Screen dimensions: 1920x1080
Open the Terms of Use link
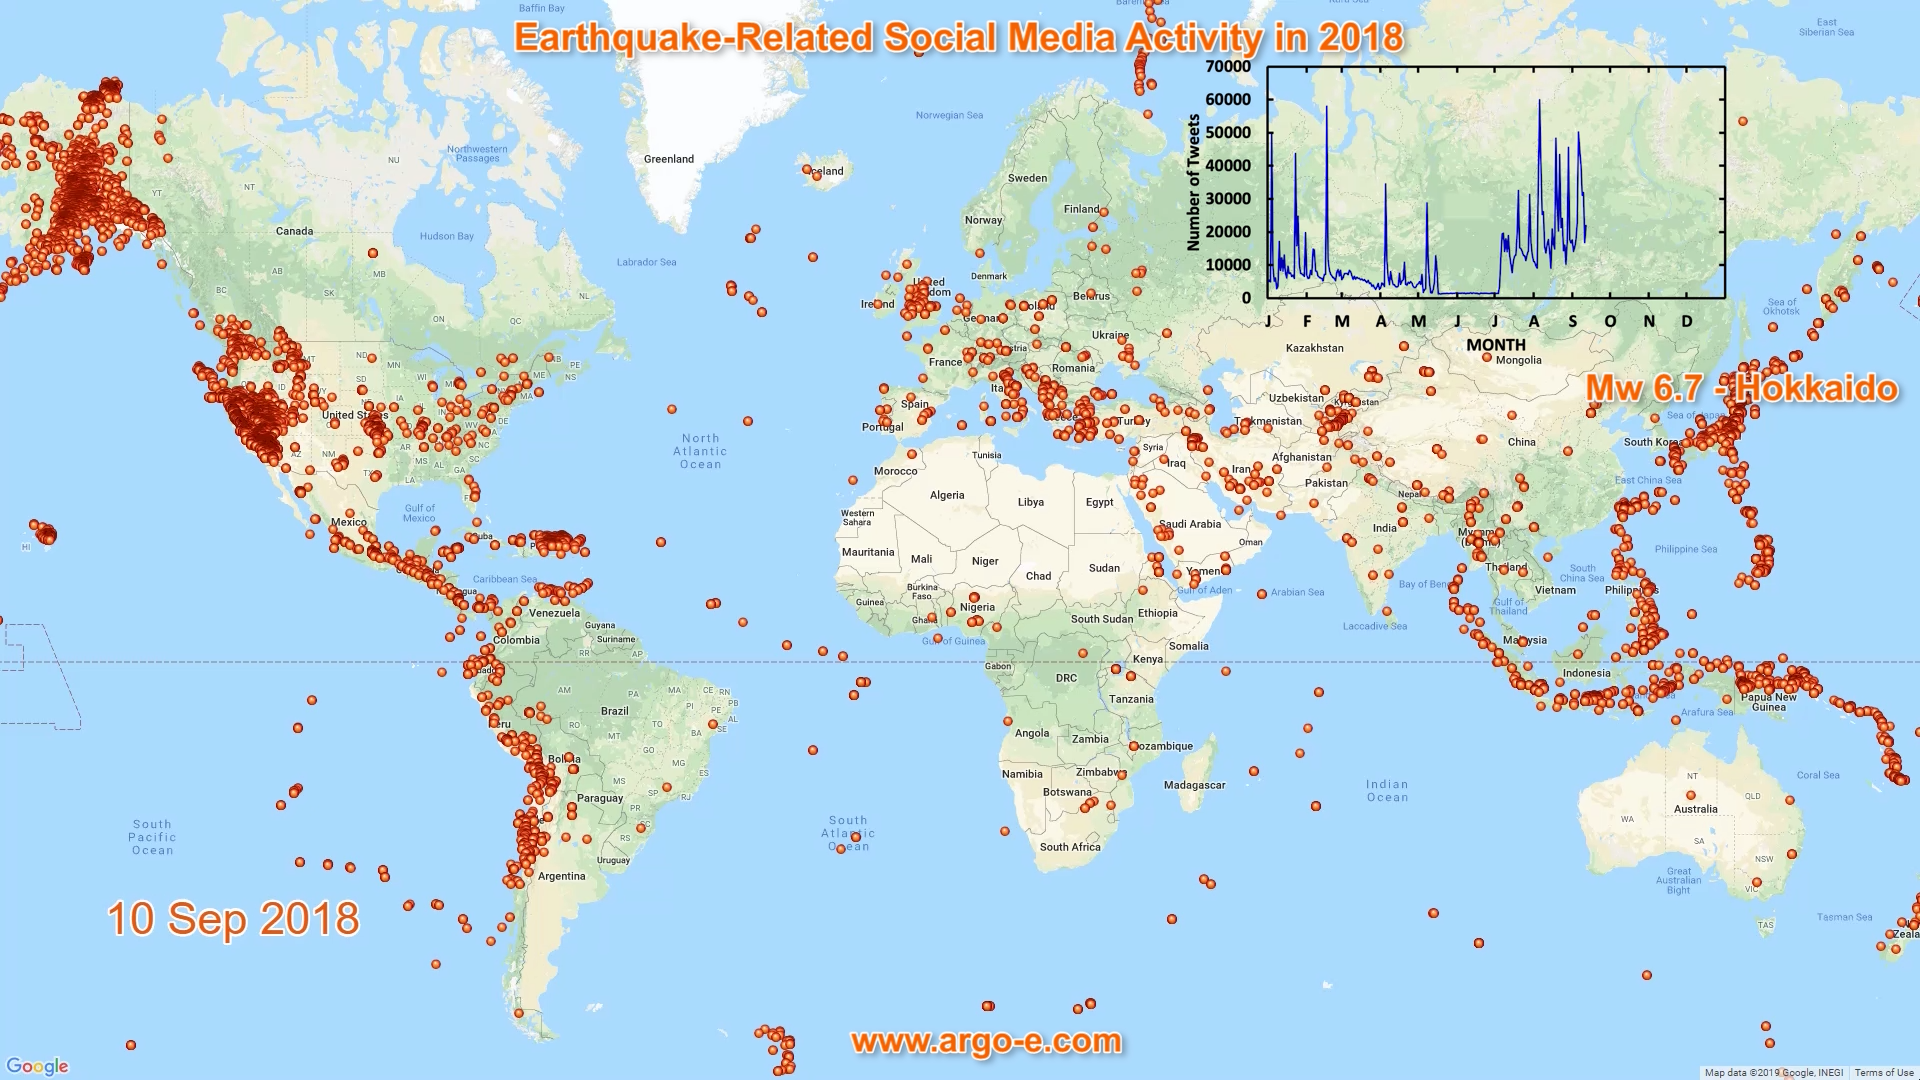[x=1884, y=1073]
